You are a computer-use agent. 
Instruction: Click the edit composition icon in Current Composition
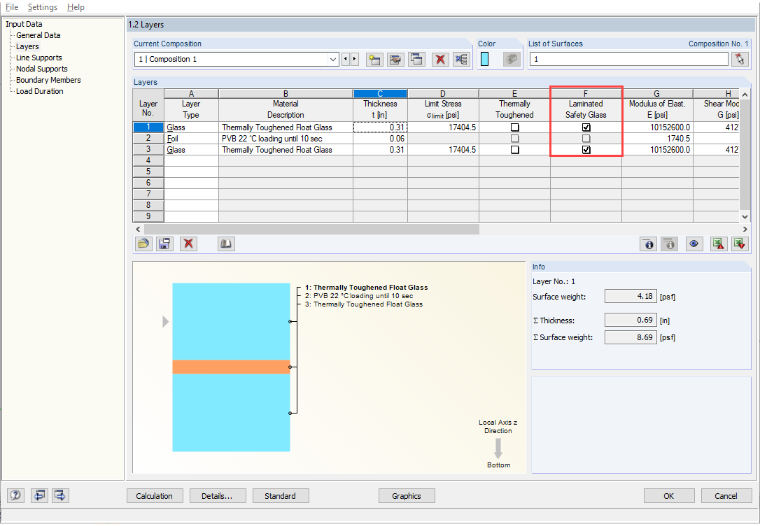[396, 60]
